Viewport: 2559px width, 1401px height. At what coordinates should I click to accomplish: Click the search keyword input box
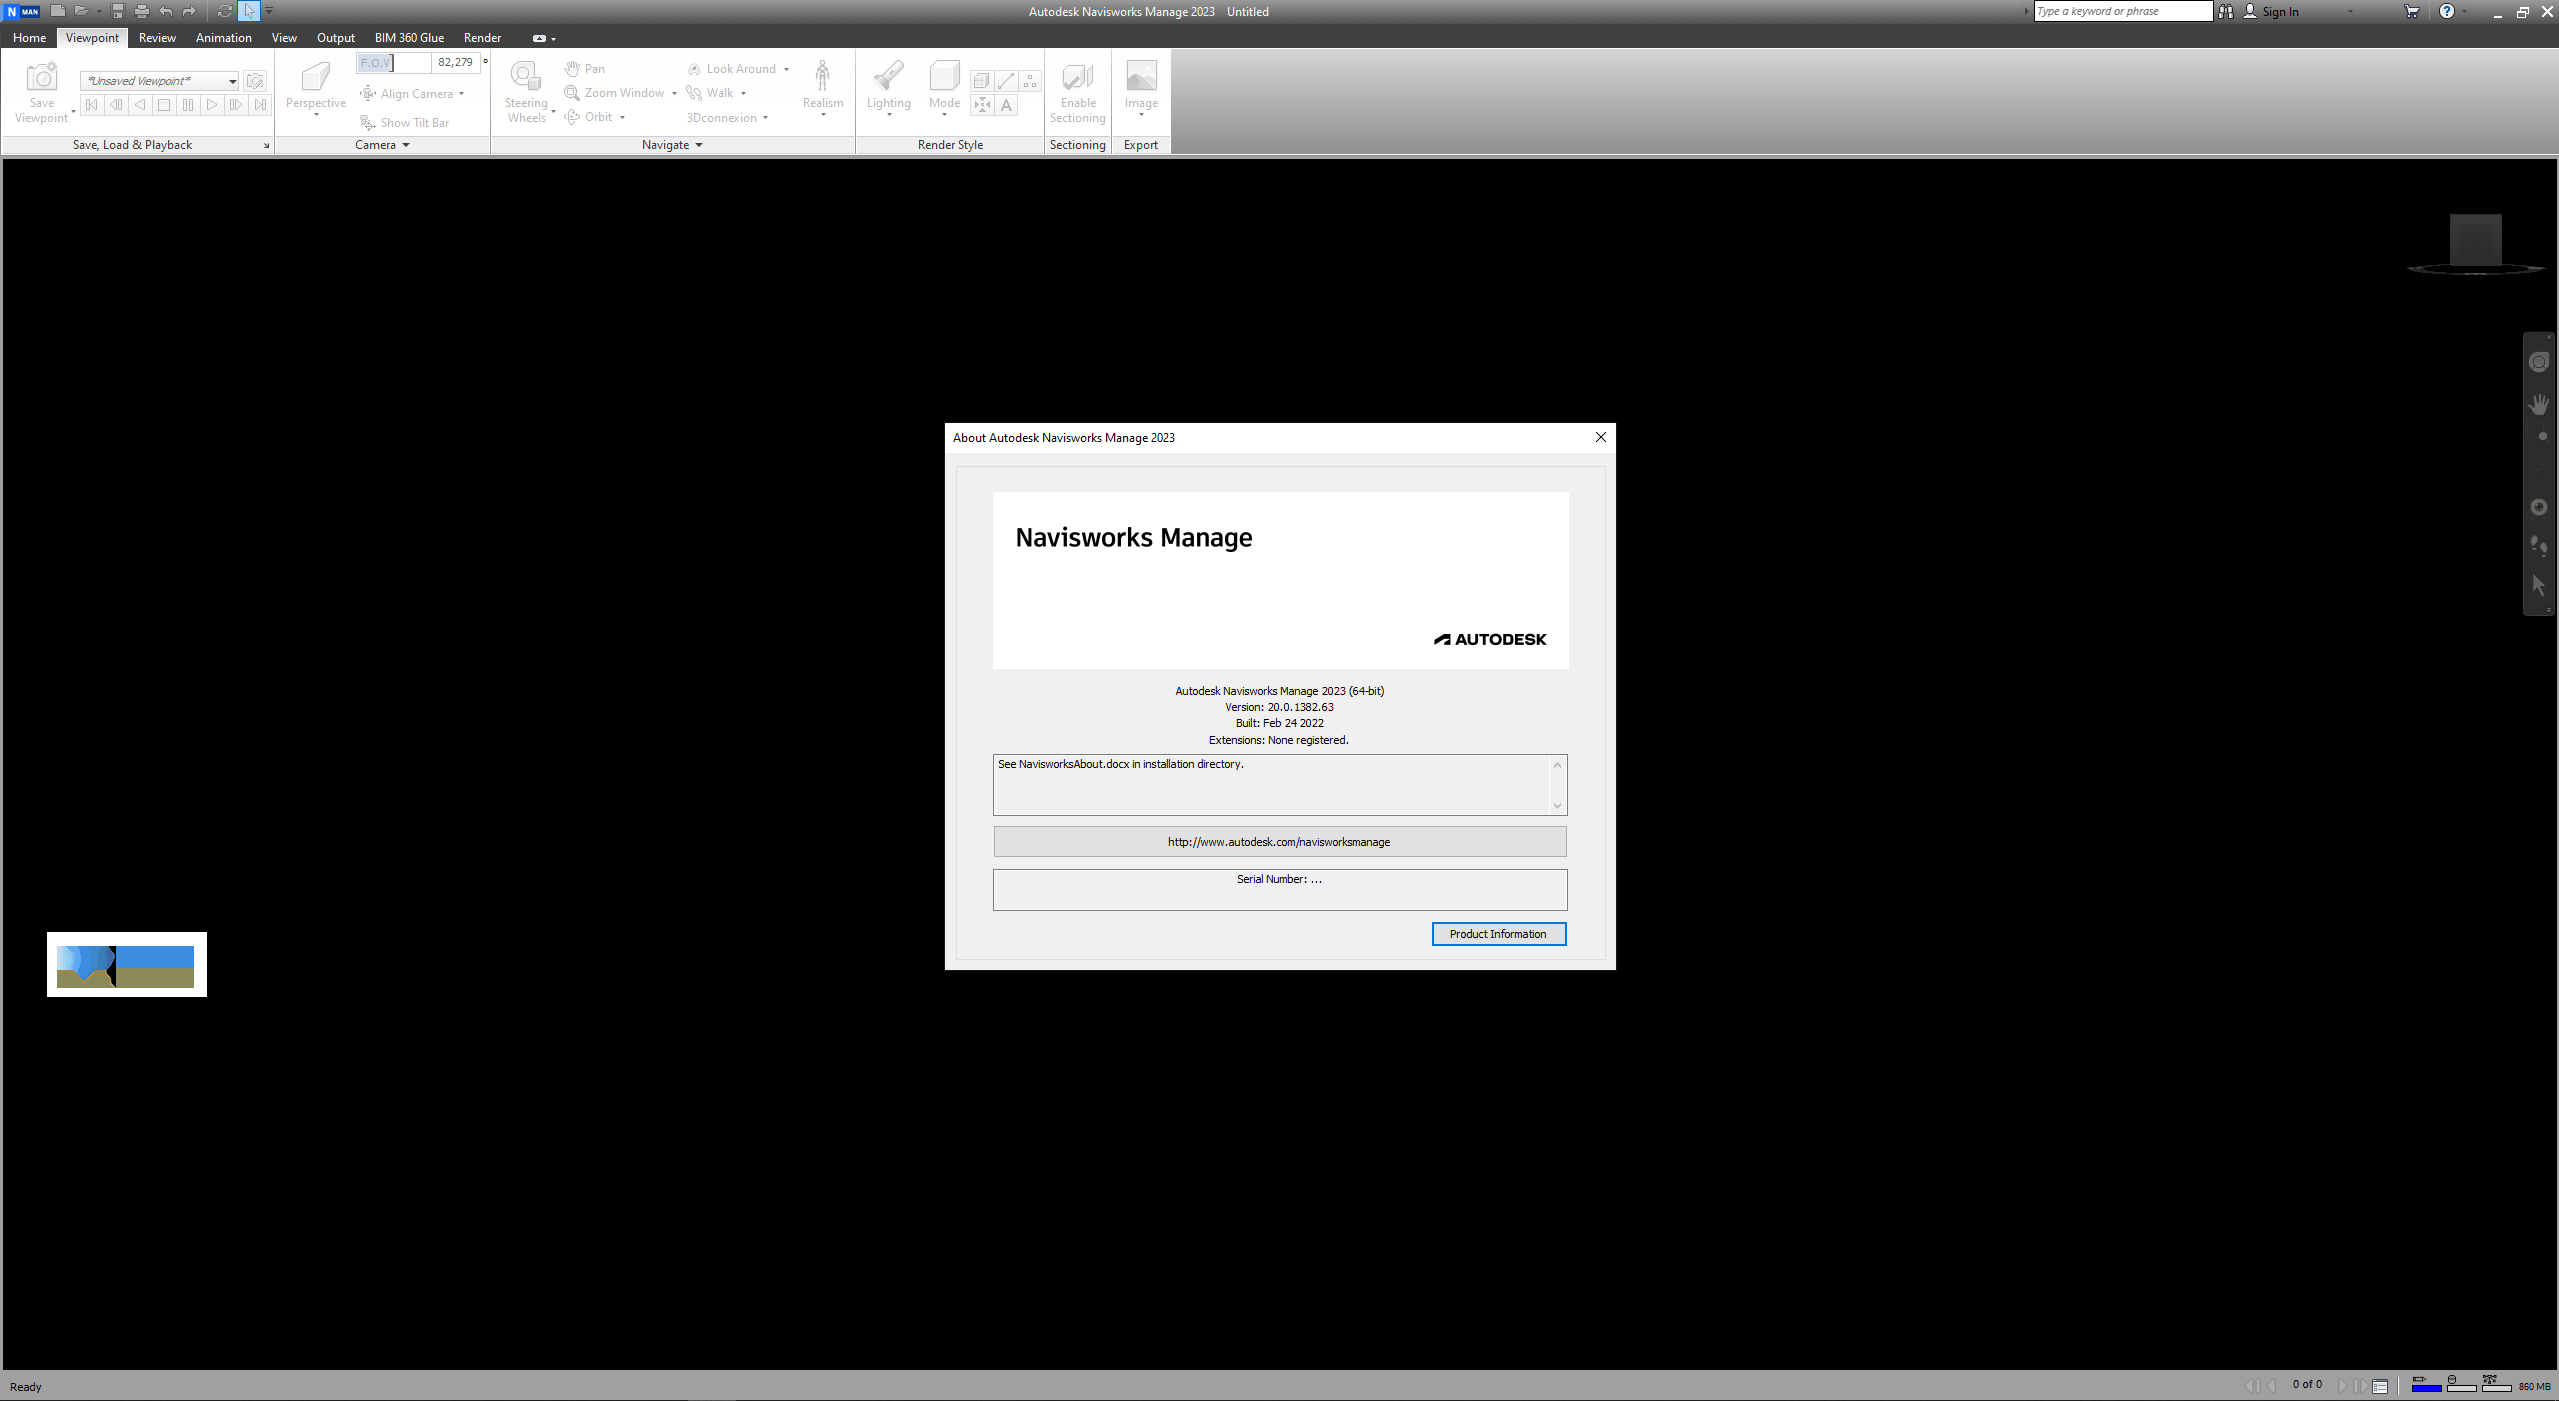[x=2122, y=11]
